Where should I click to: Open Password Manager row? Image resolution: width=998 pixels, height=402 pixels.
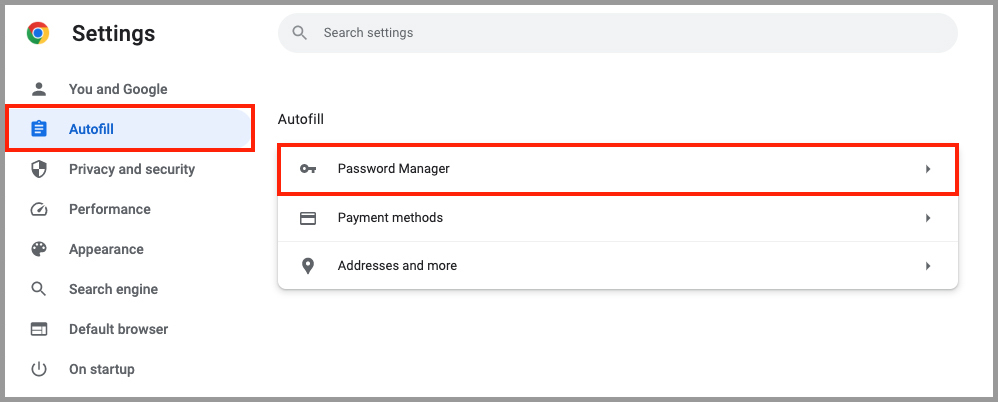tap(617, 169)
